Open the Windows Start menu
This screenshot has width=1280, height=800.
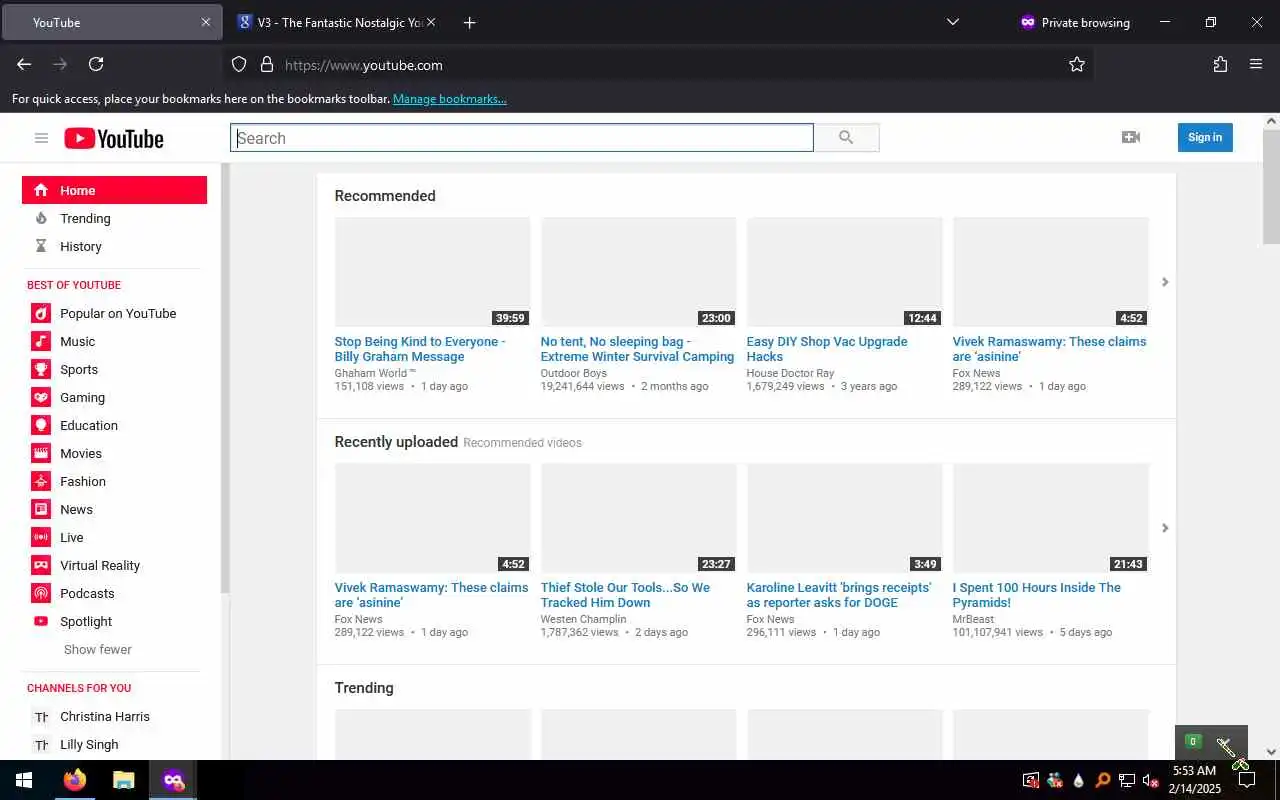point(24,780)
